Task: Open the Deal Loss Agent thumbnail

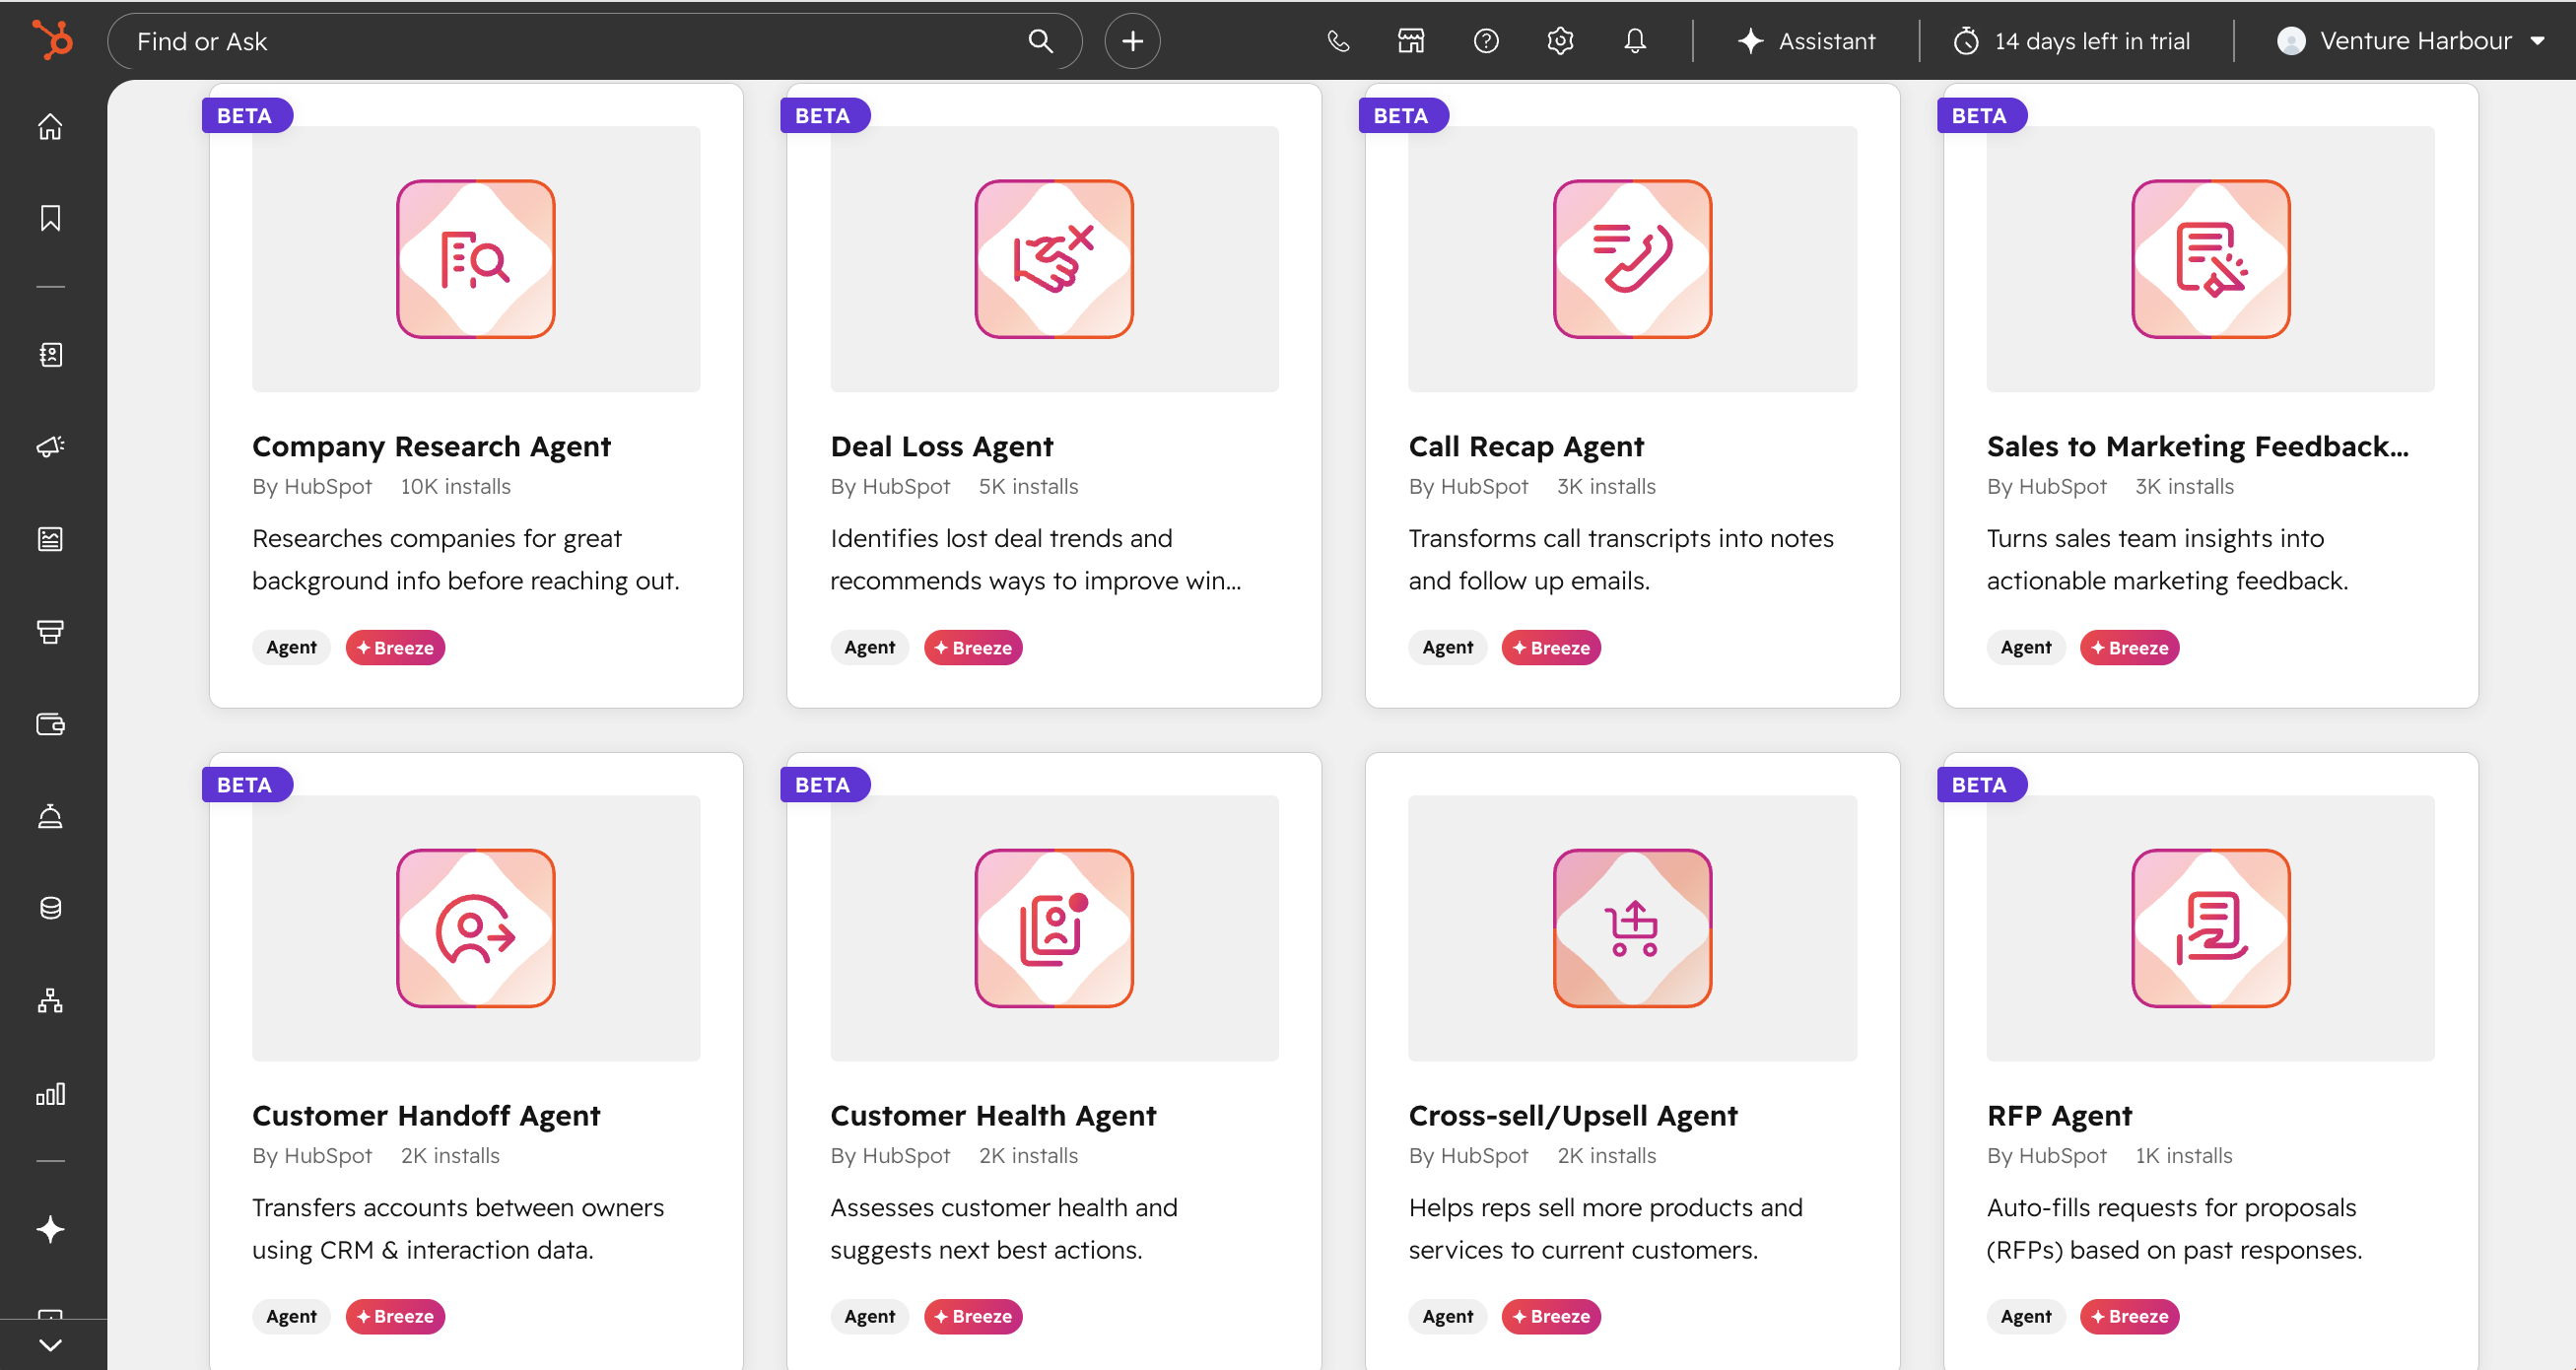Action: [x=1054, y=258]
